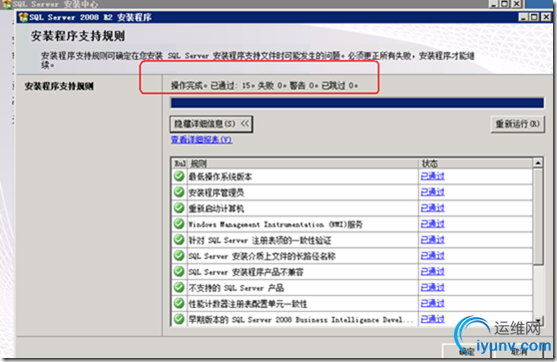557x362 pixels.
Task: Click the SQL Server 2008 R2 title bar icon
Action: 23,17
